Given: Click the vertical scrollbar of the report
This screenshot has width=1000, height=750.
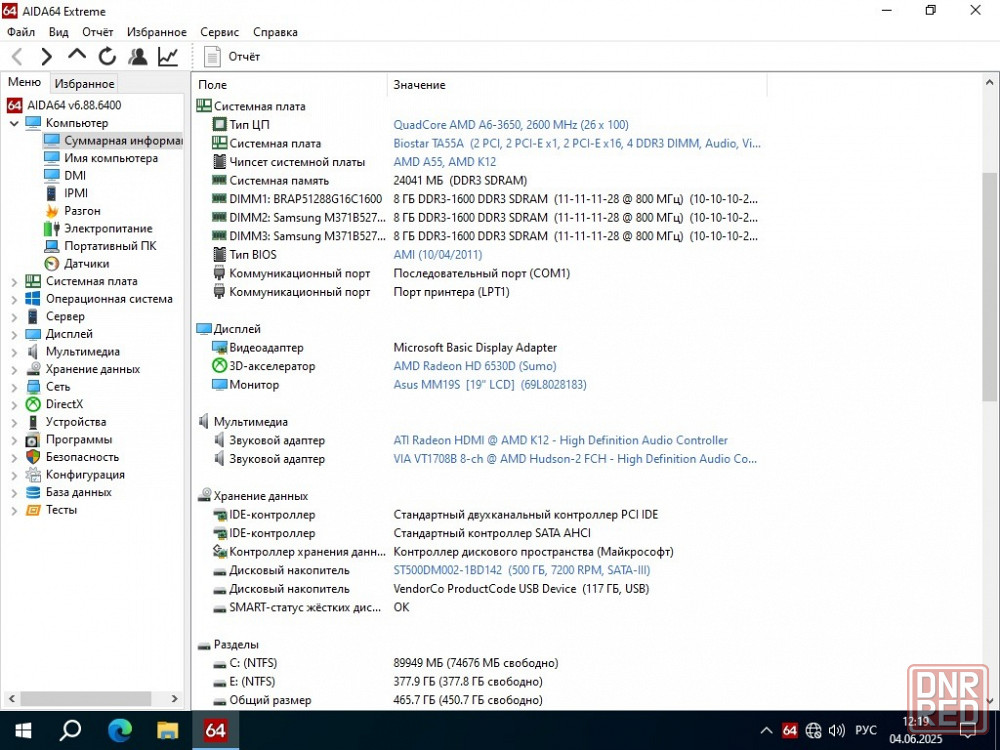Looking at the screenshot, I should click(x=989, y=287).
